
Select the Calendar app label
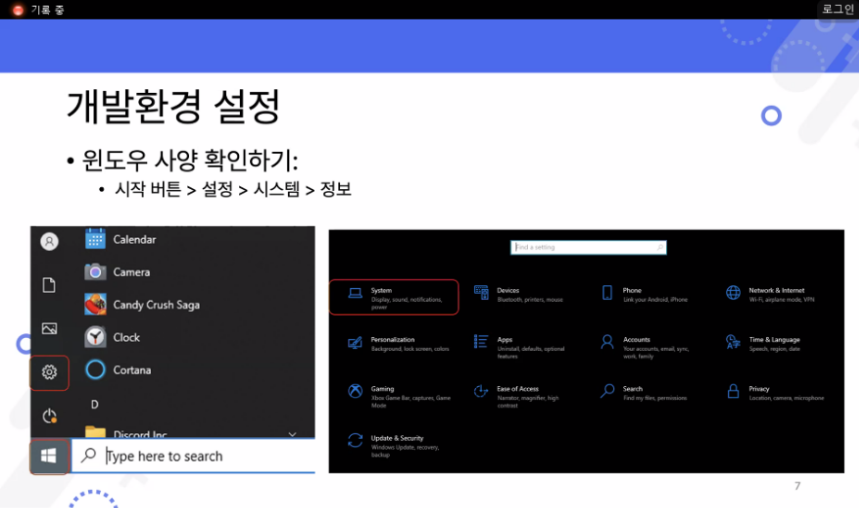(x=134, y=239)
